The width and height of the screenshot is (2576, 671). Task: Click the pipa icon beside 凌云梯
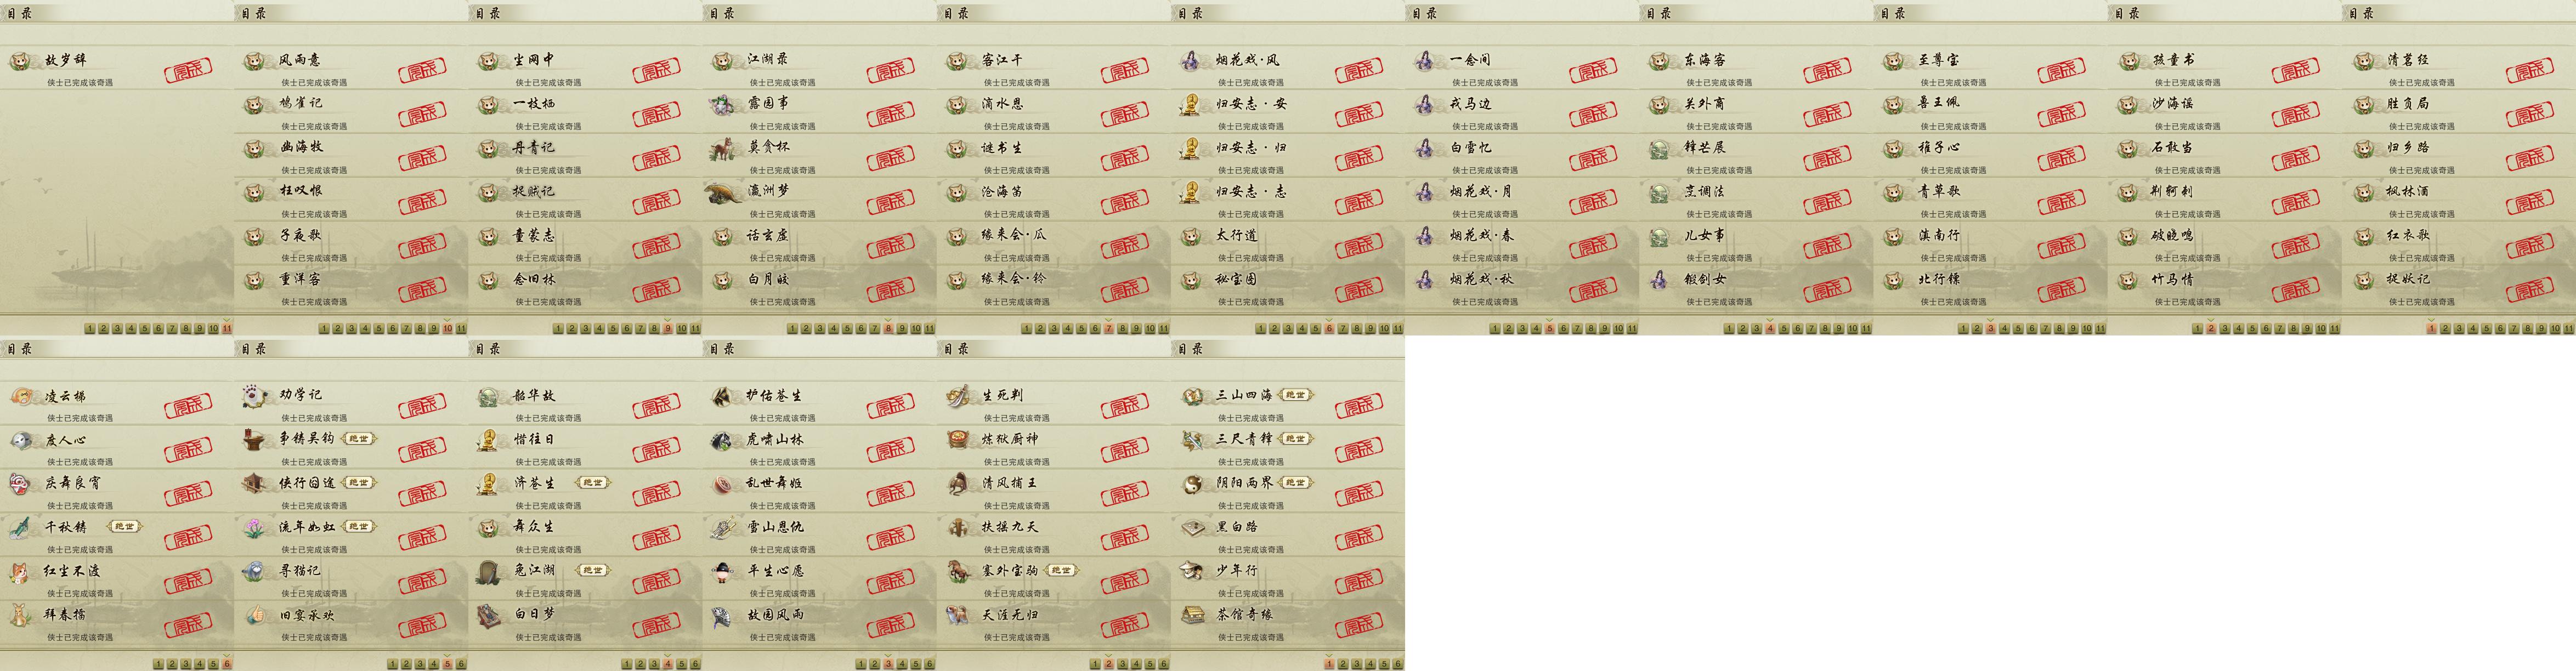[x=21, y=396]
